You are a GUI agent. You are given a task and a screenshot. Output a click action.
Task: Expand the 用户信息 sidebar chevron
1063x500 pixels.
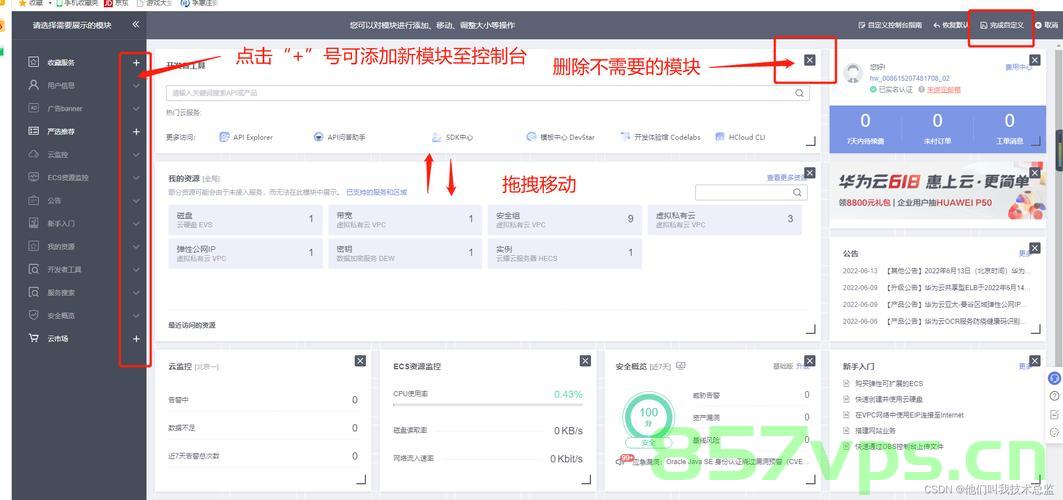coord(136,86)
